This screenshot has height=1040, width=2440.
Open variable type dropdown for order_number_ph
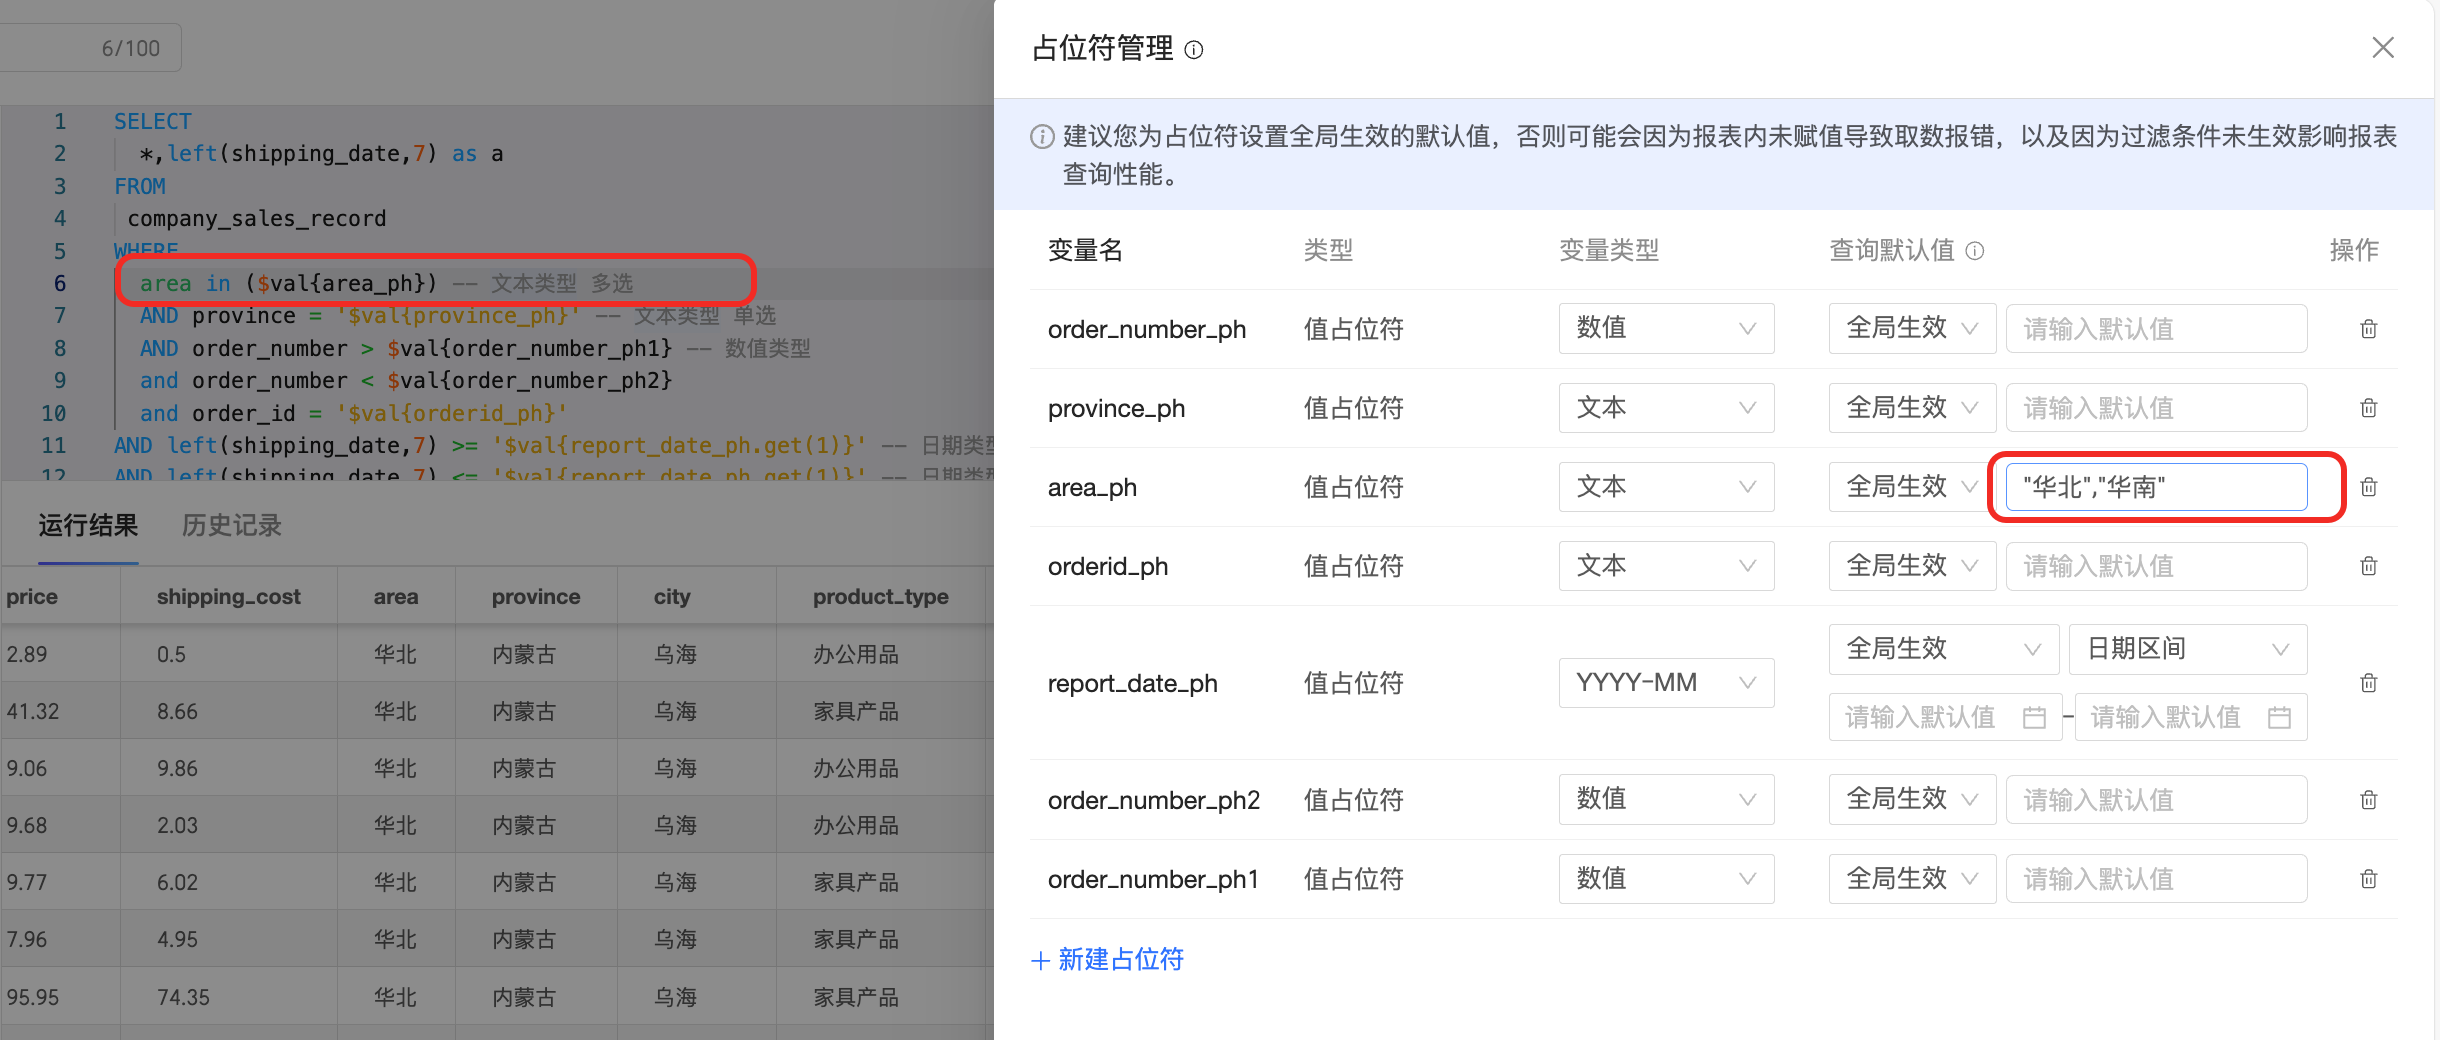1666,329
